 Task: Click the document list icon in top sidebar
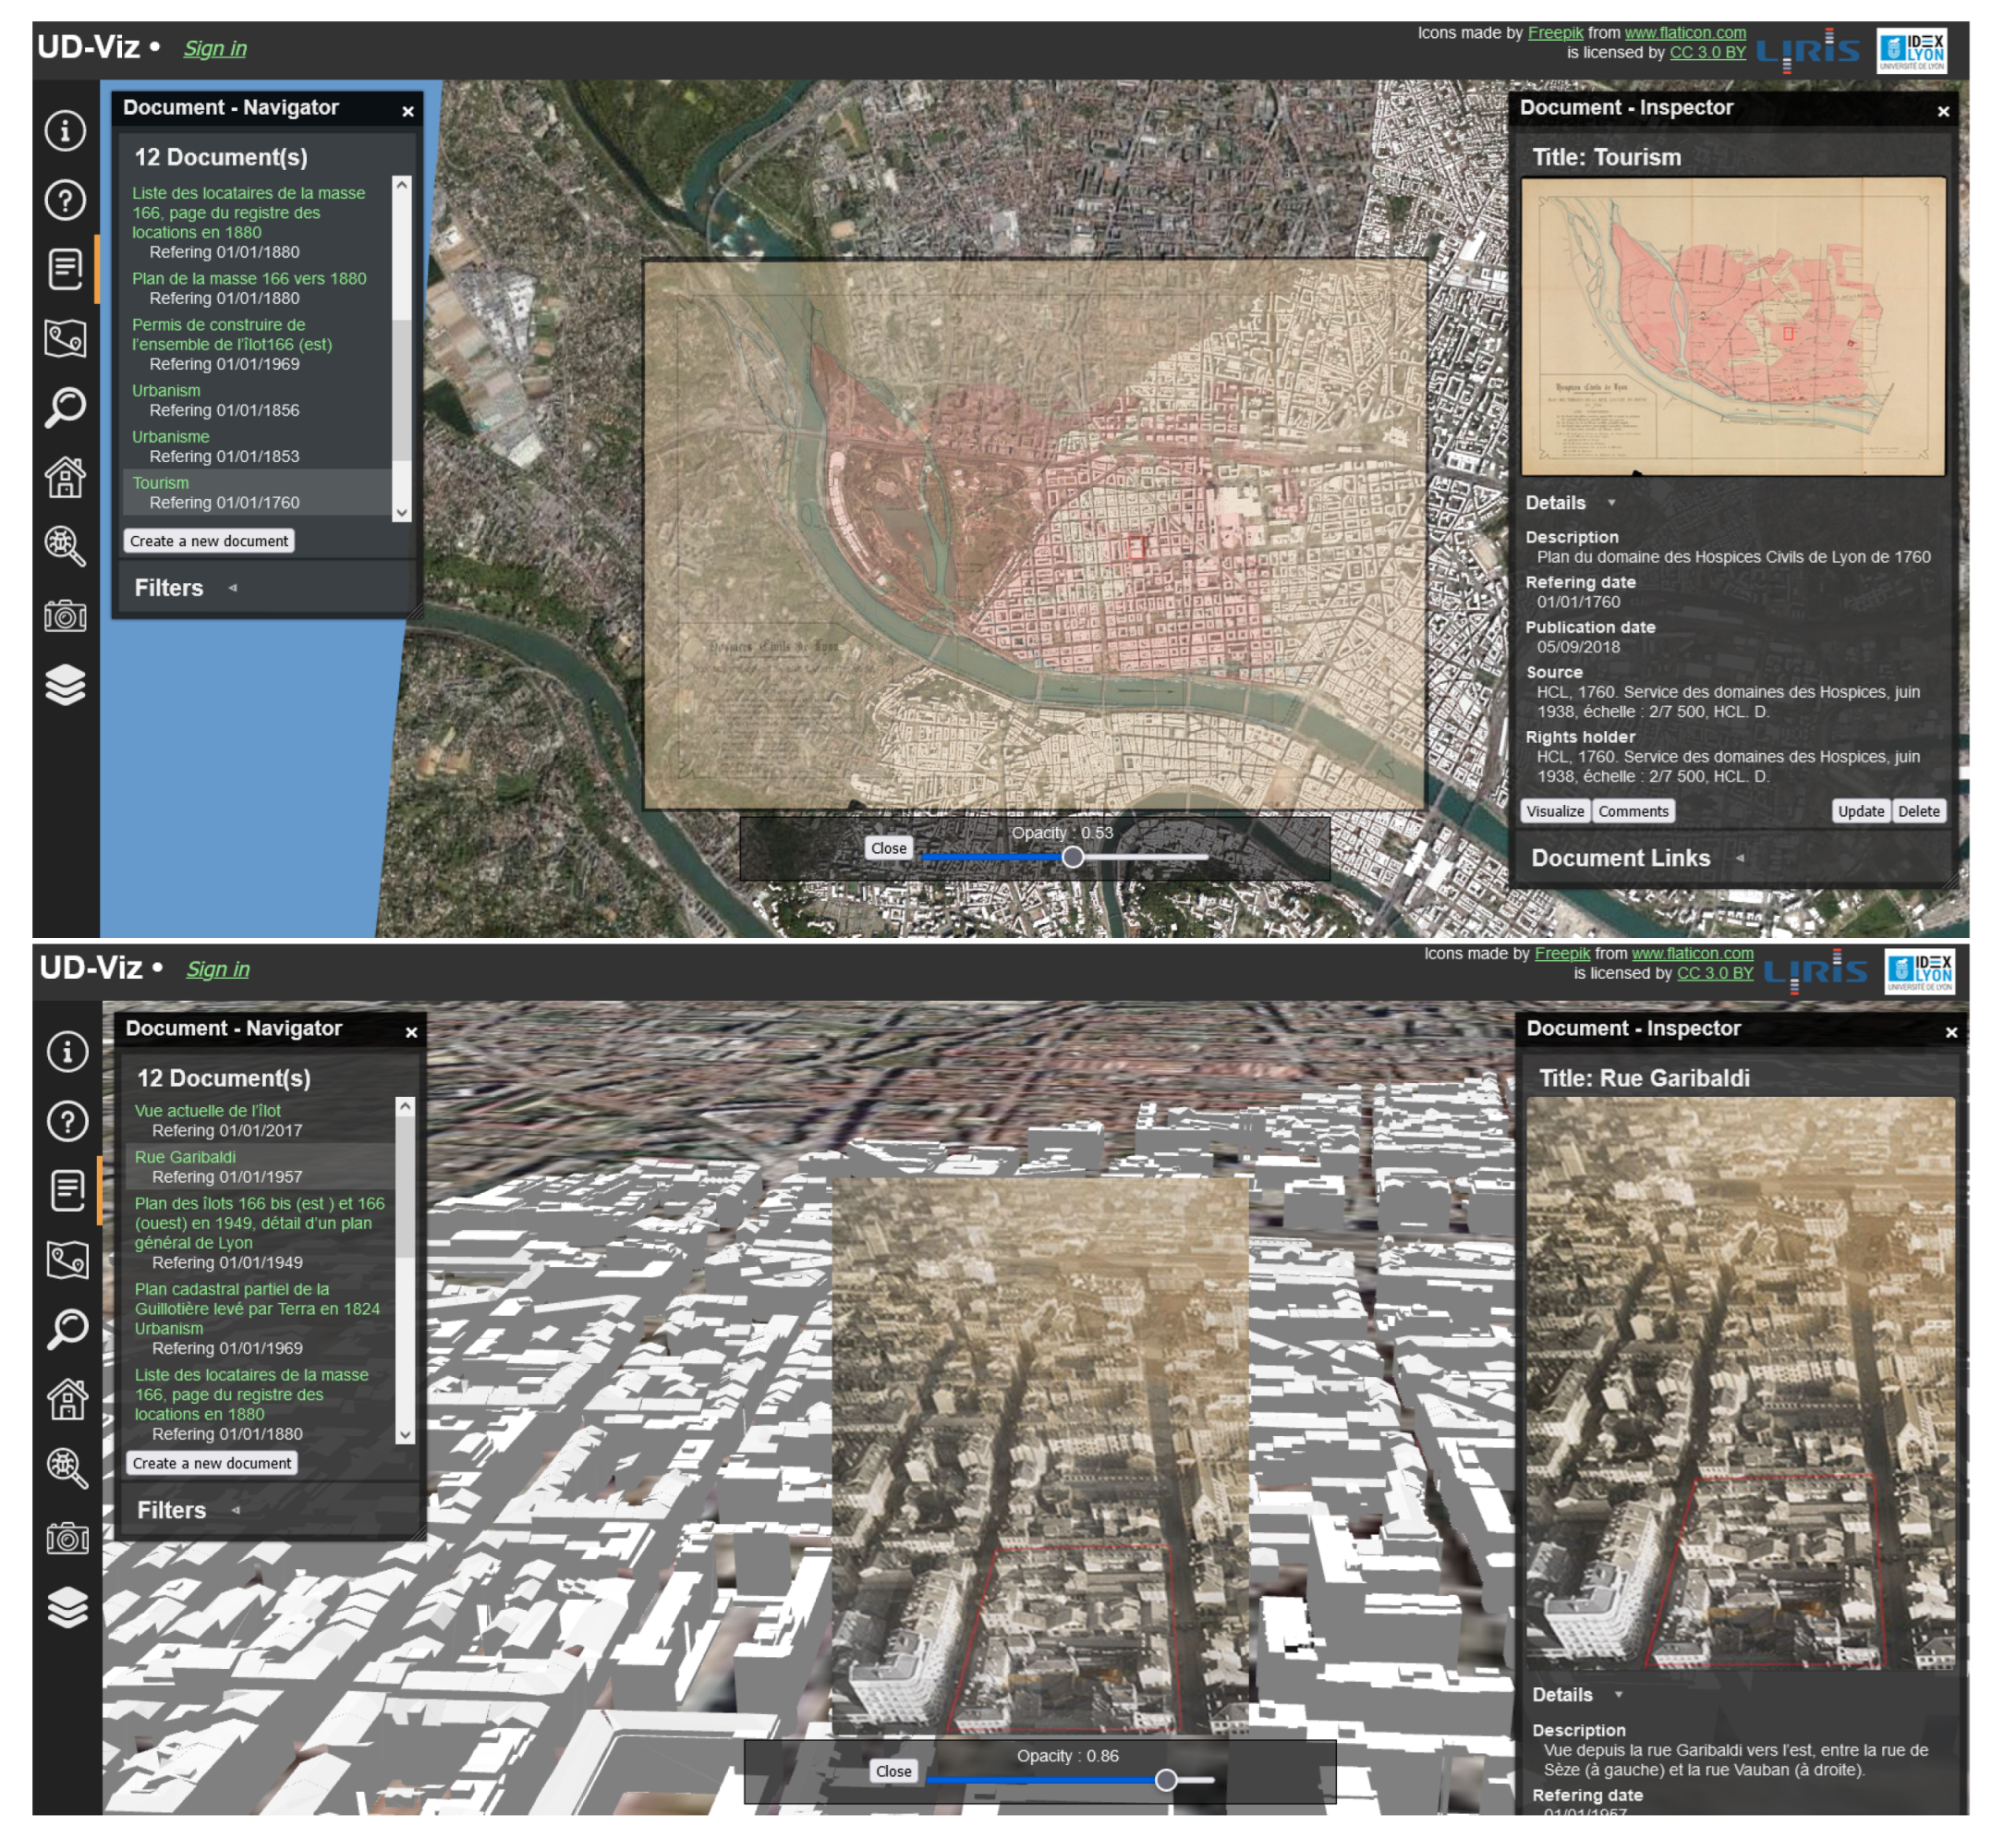click(x=65, y=270)
